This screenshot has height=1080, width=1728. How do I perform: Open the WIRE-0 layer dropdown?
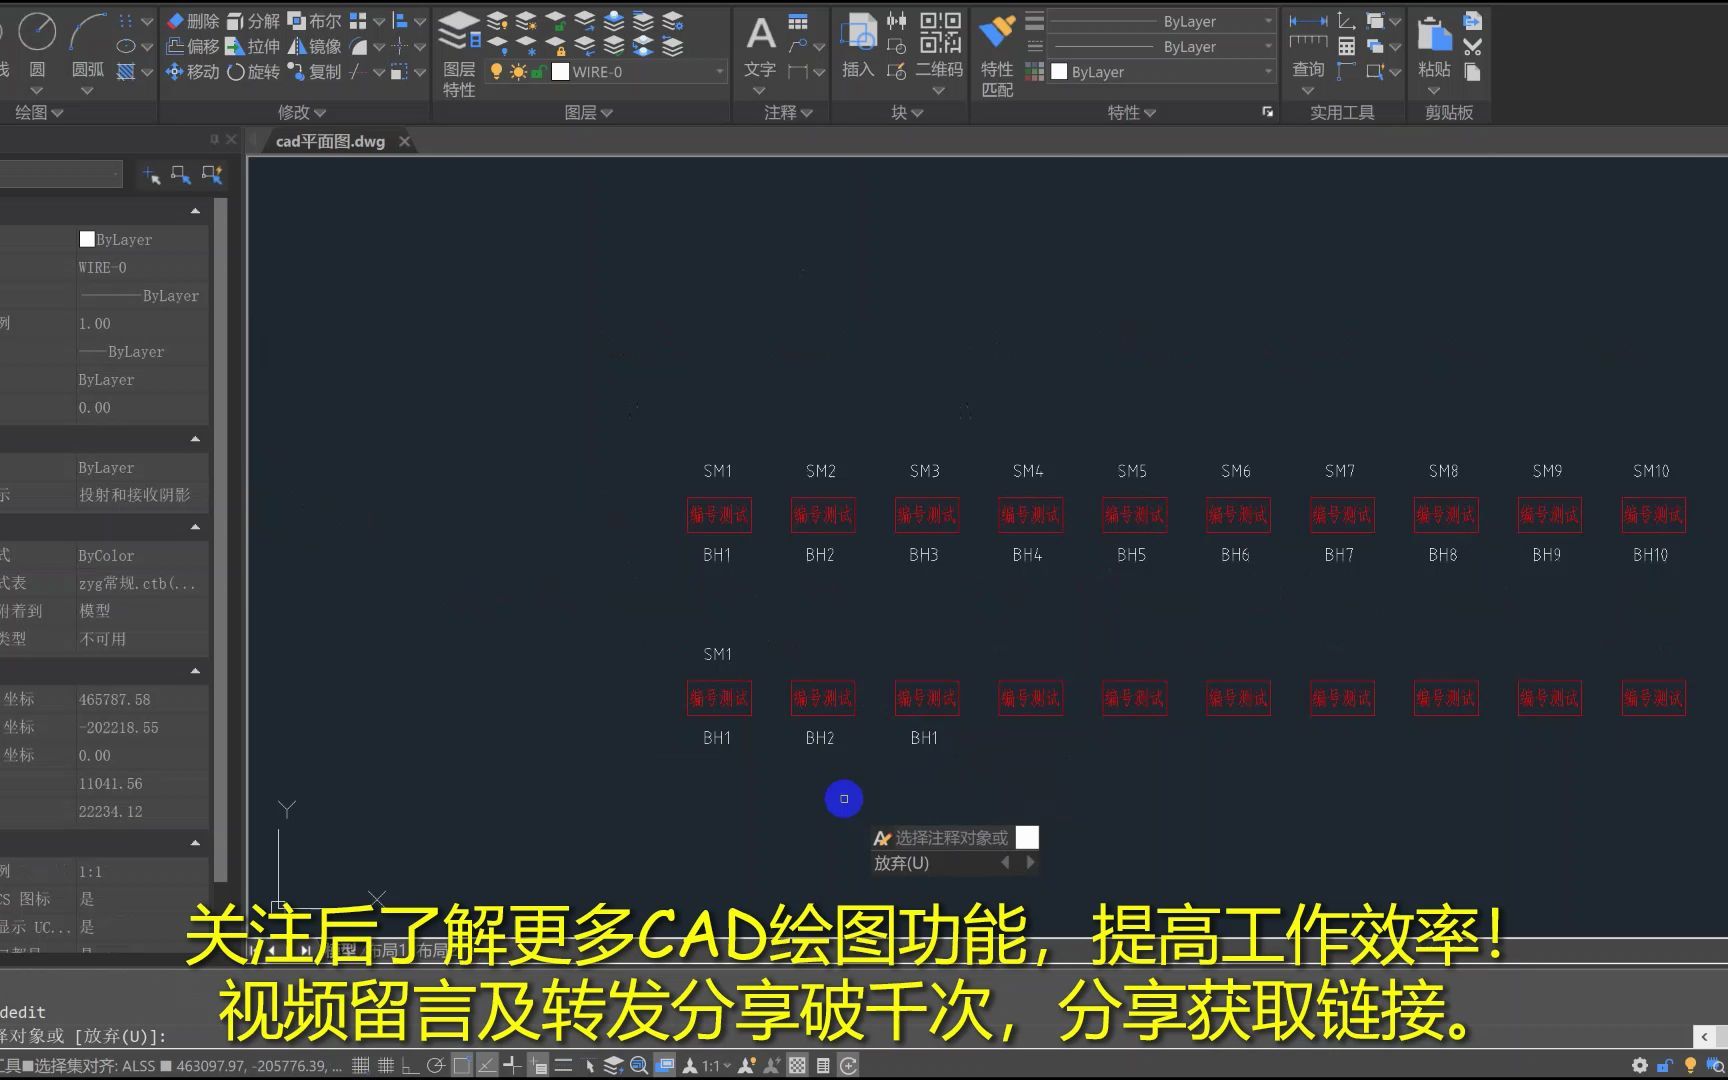(718, 71)
